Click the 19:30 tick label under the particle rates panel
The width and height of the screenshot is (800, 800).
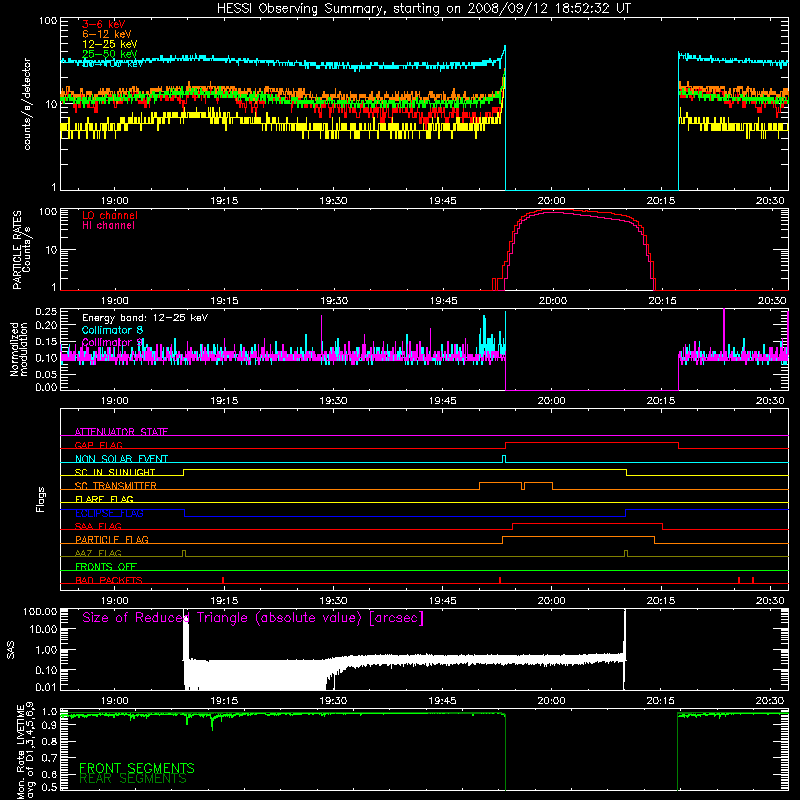click(x=334, y=301)
